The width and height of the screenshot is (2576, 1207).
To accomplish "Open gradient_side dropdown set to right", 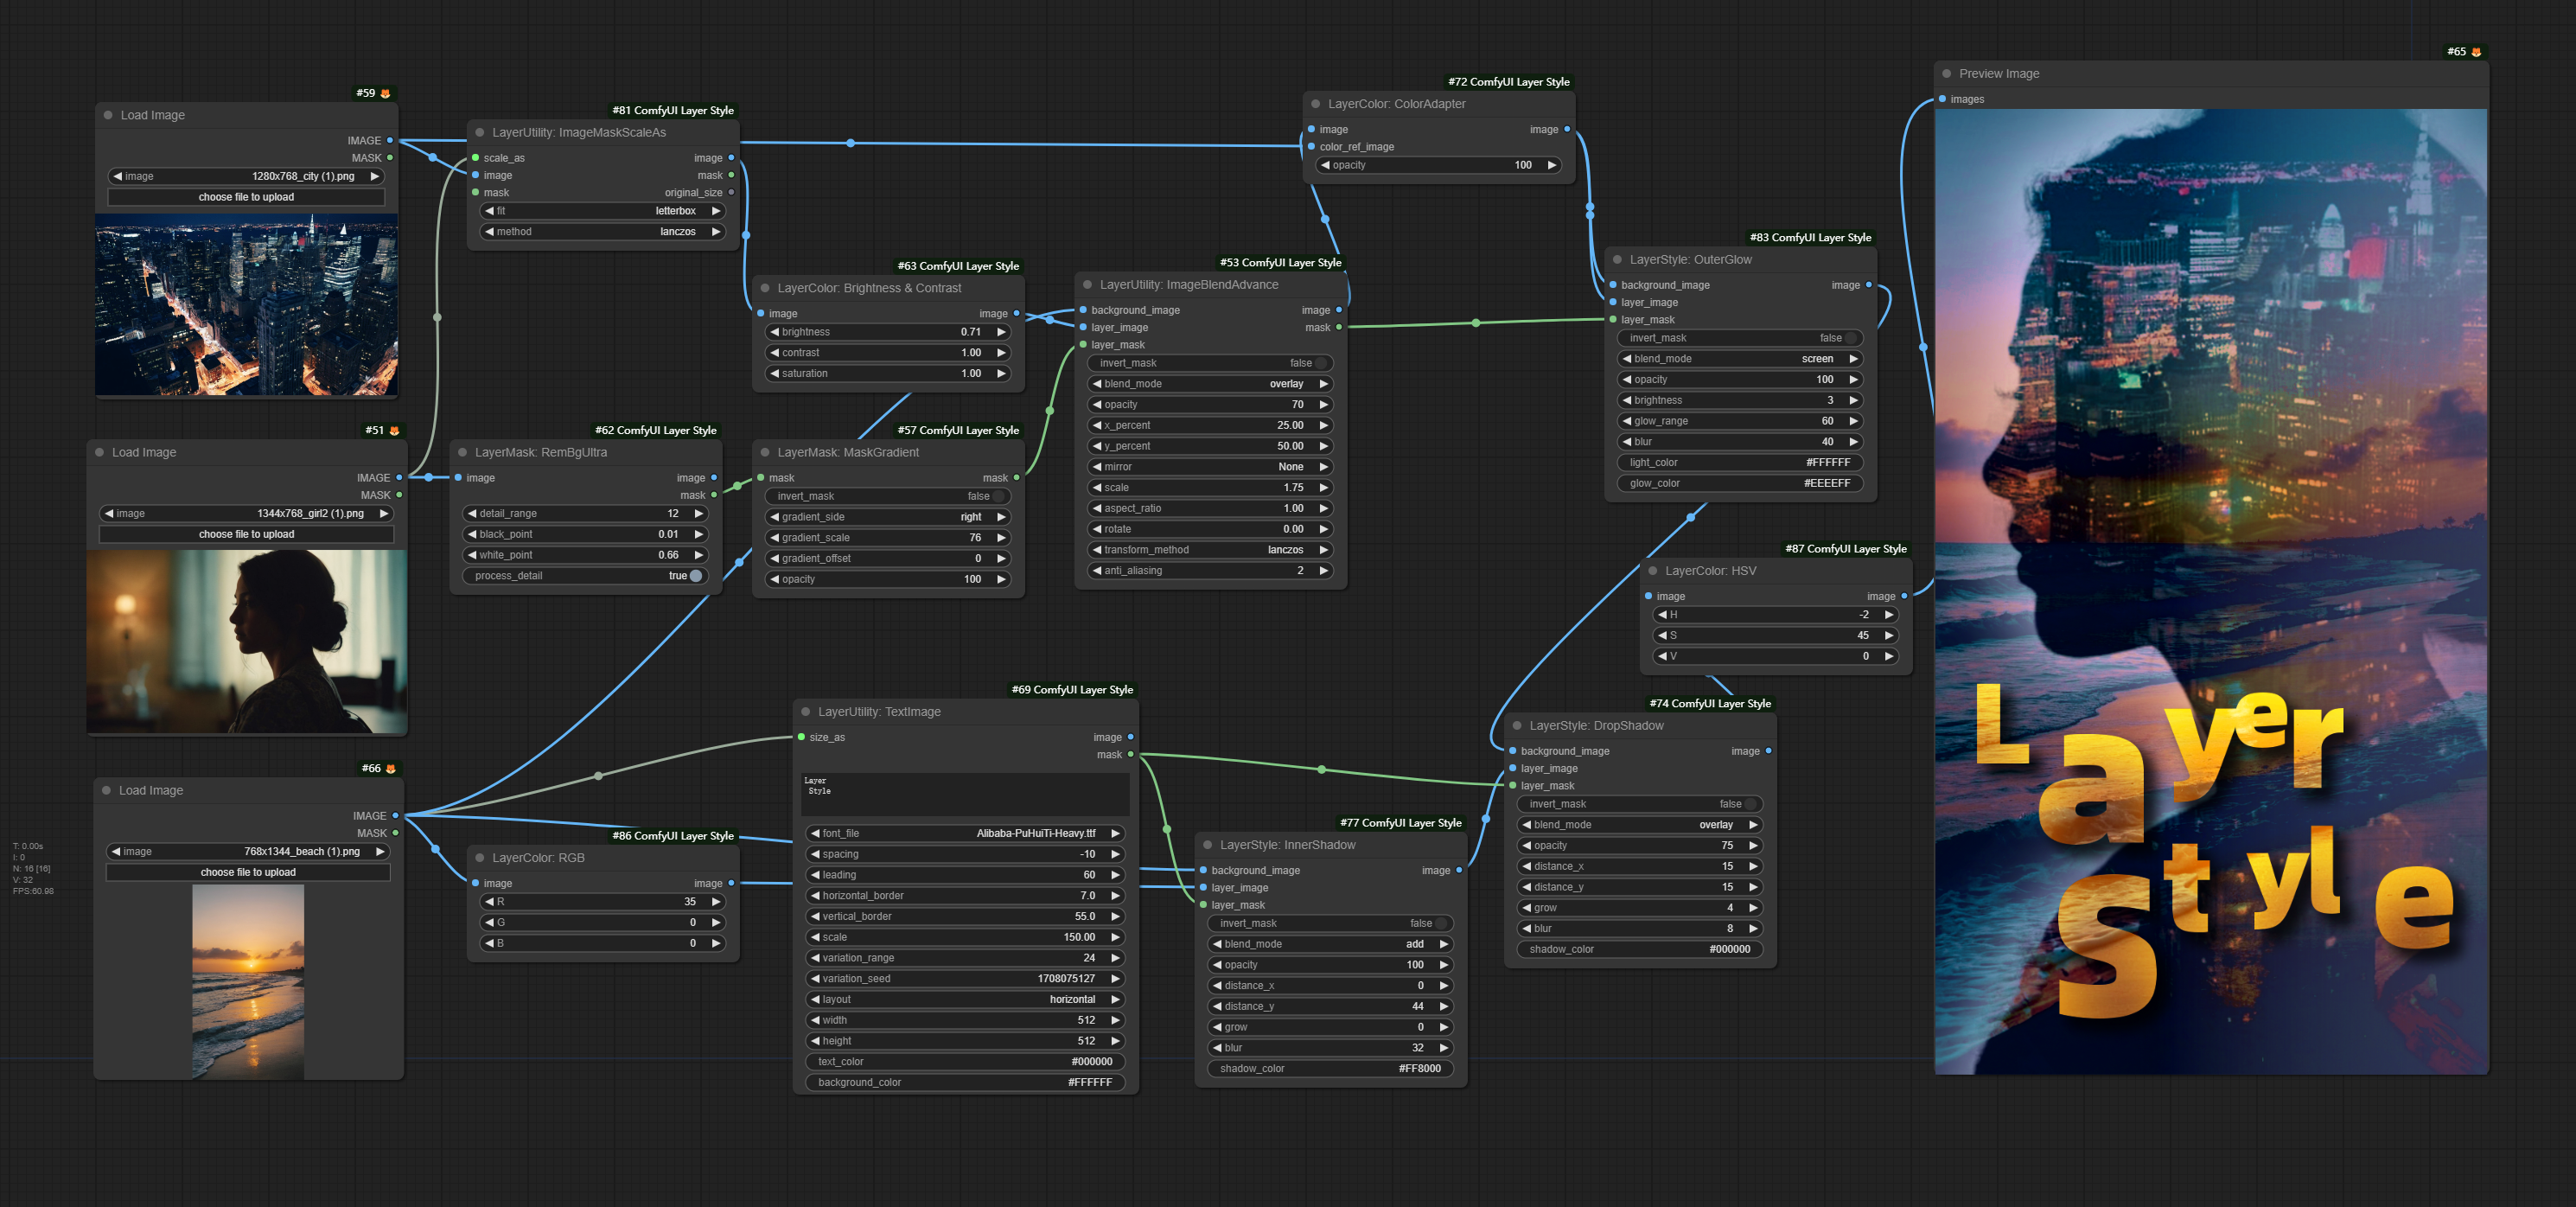I will tap(887, 517).
